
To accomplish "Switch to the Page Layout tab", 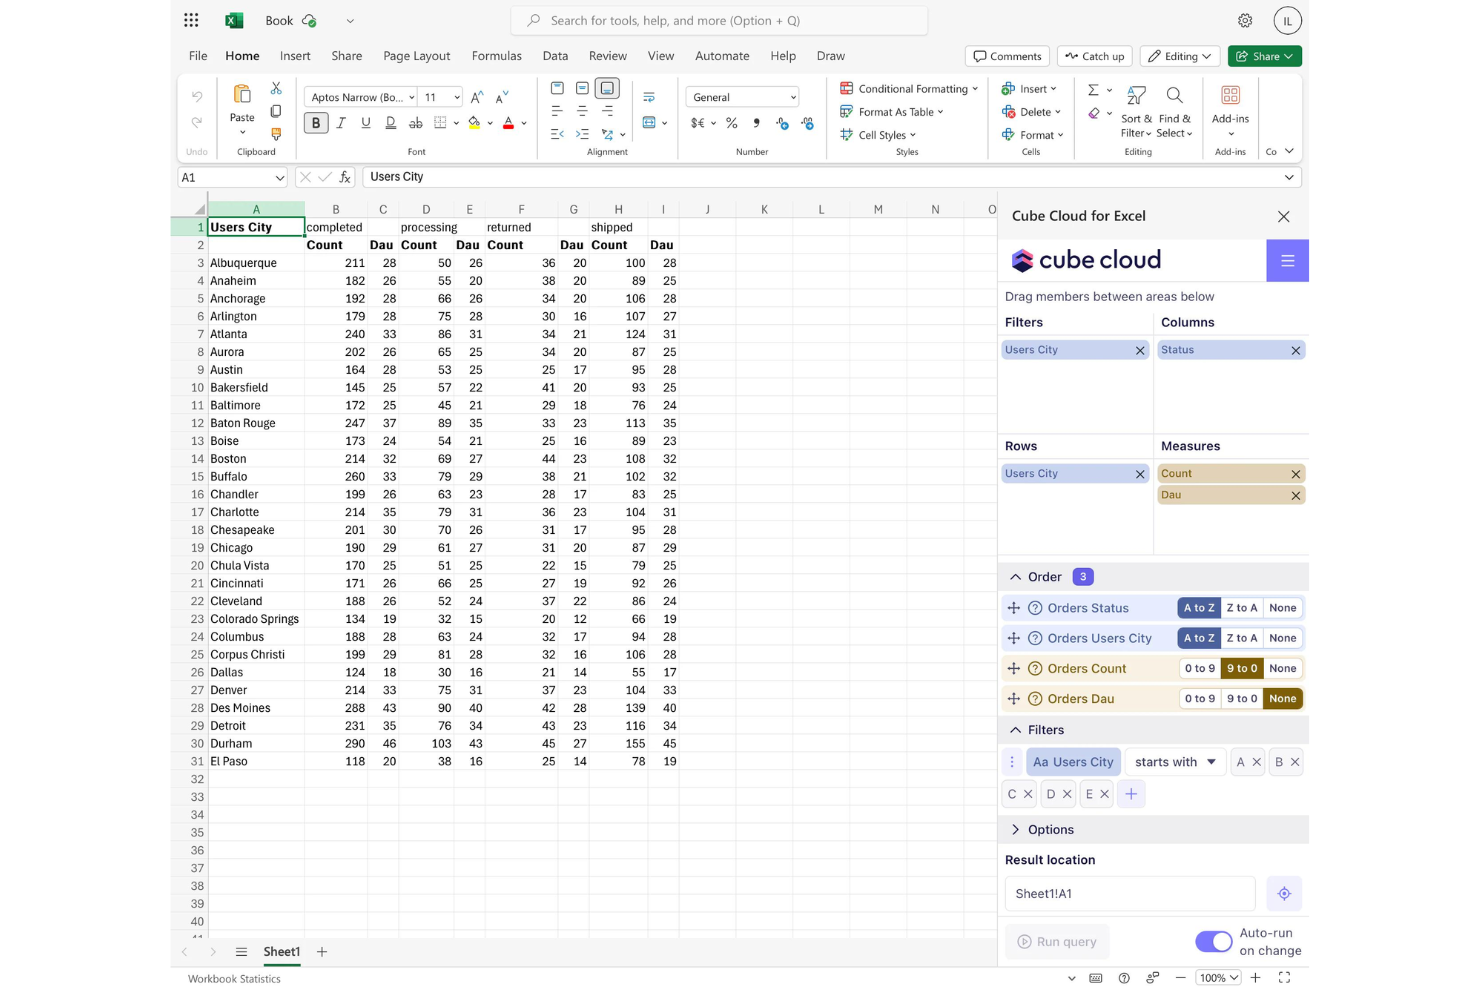I will 417,56.
